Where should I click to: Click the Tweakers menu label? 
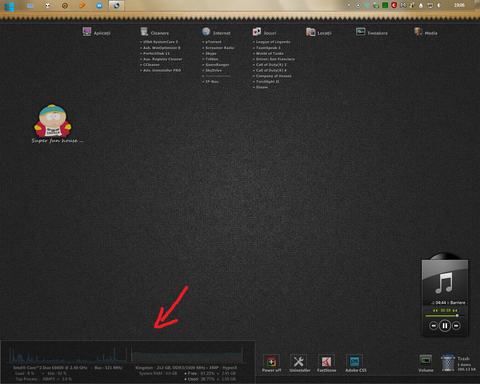377,33
